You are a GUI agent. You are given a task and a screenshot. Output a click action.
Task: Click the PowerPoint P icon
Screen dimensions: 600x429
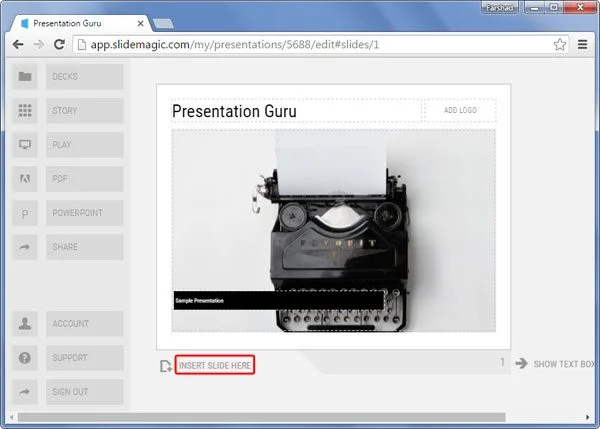pyautogui.click(x=25, y=213)
